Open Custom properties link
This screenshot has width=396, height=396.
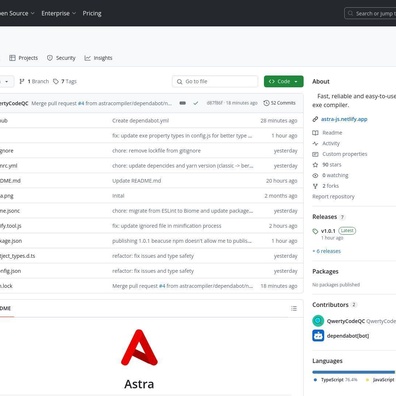345,154
